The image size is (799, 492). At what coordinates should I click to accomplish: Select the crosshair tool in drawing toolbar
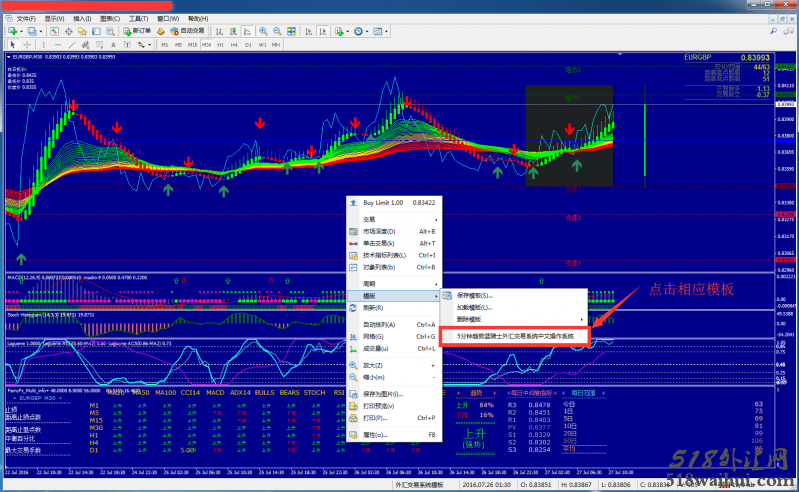pyautogui.click(x=27, y=44)
